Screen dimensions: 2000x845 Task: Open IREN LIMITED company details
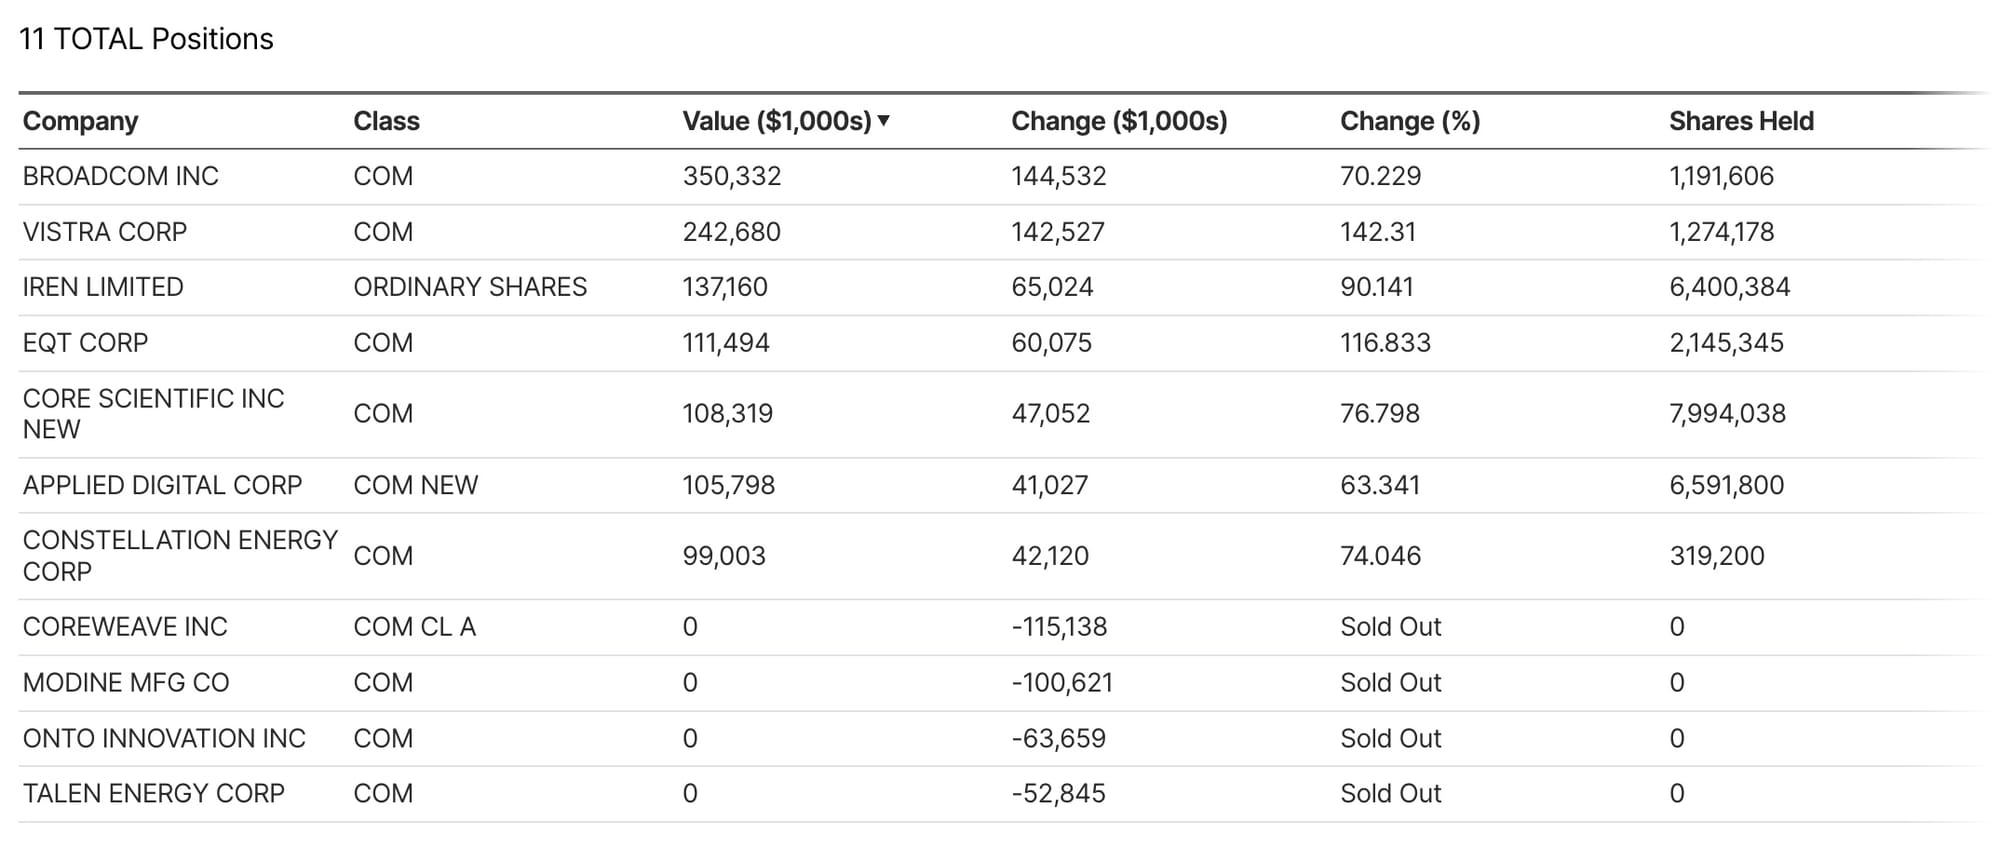[x=103, y=287]
